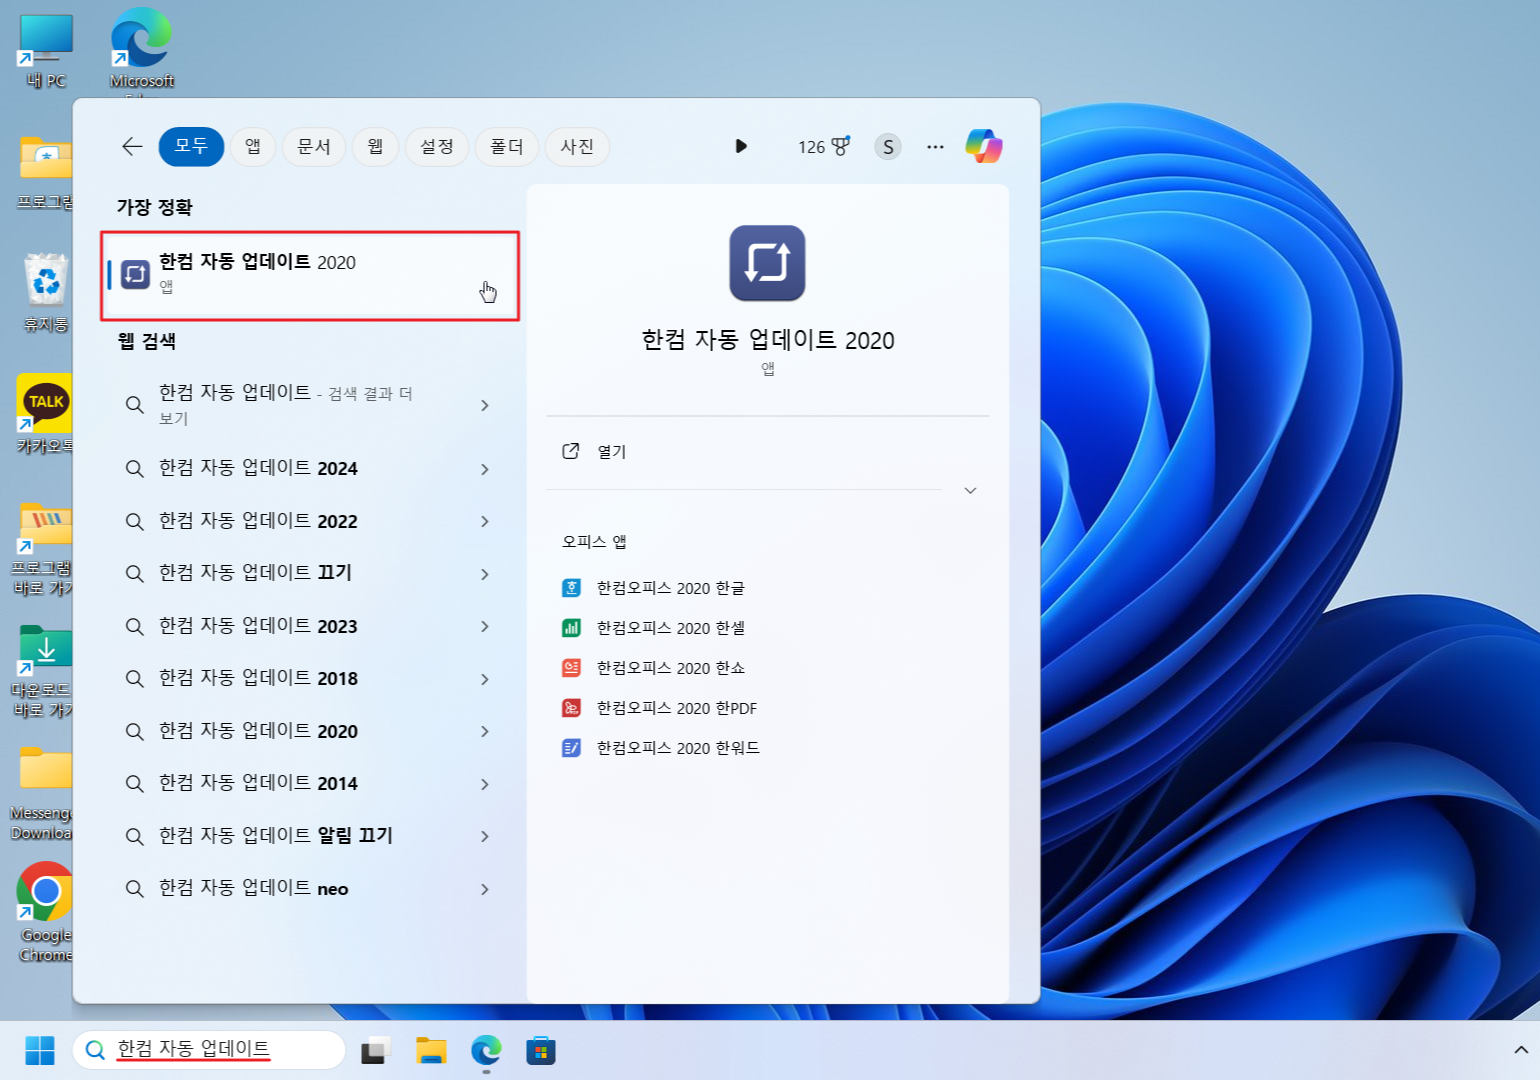
Task: Open the three-dot more options menu
Action: (x=935, y=147)
